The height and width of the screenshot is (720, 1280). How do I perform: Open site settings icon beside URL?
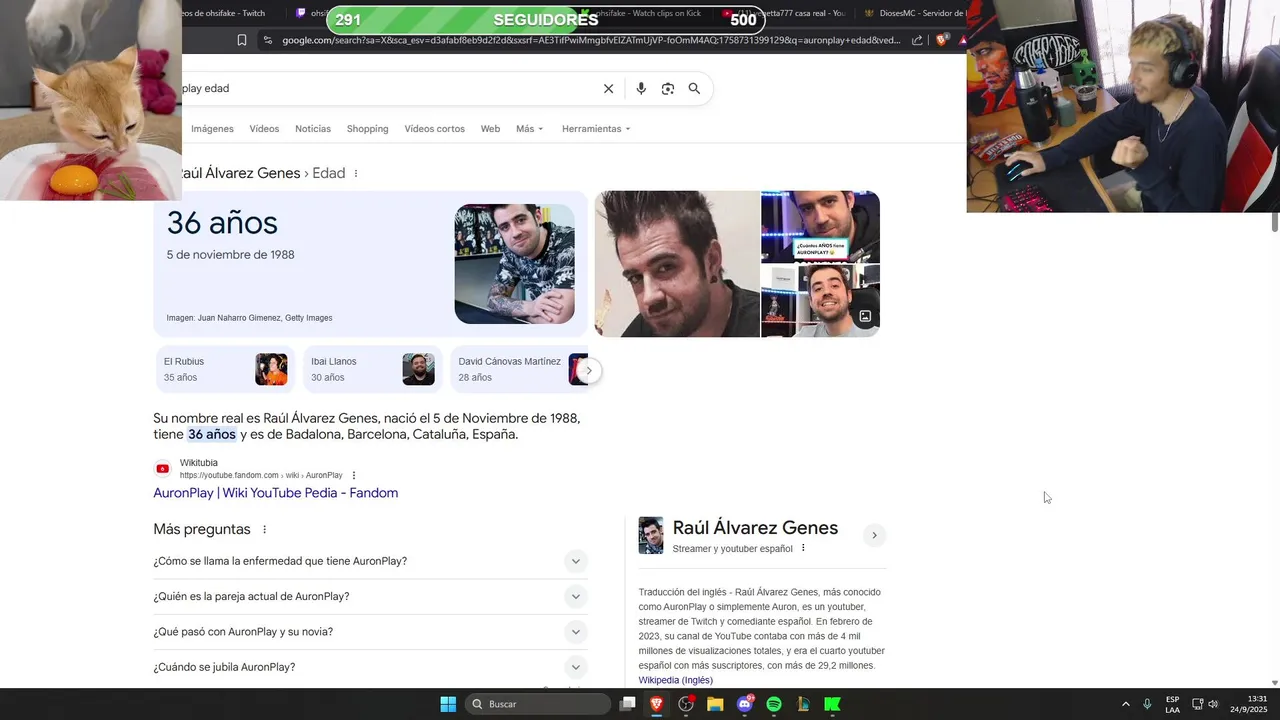[x=267, y=40]
